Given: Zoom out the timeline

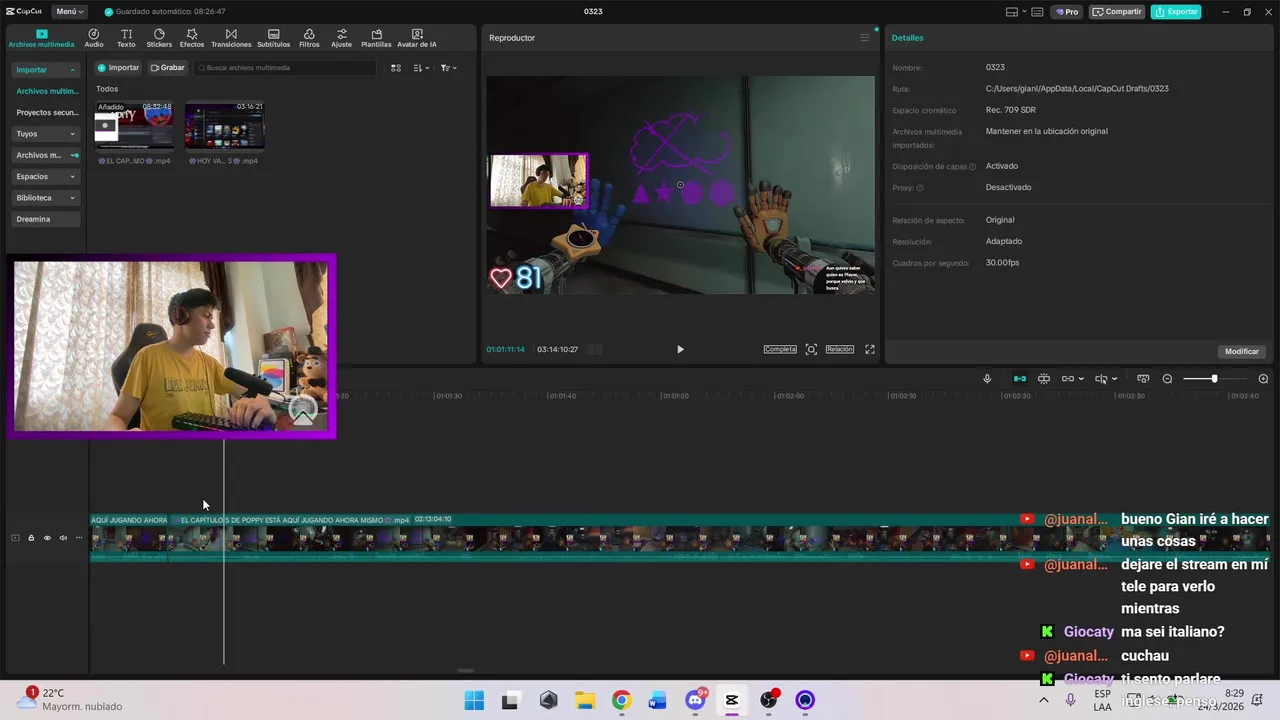Looking at the screenshot, I should tap(1167, 379).
